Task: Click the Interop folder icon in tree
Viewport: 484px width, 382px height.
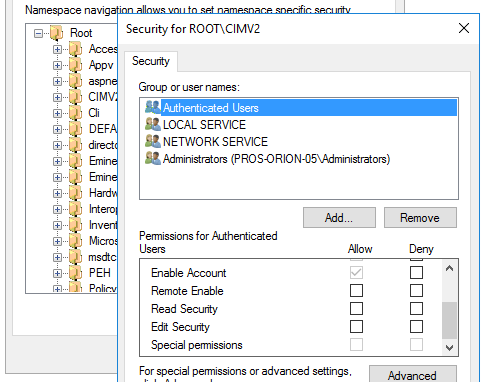Action: 76,209
